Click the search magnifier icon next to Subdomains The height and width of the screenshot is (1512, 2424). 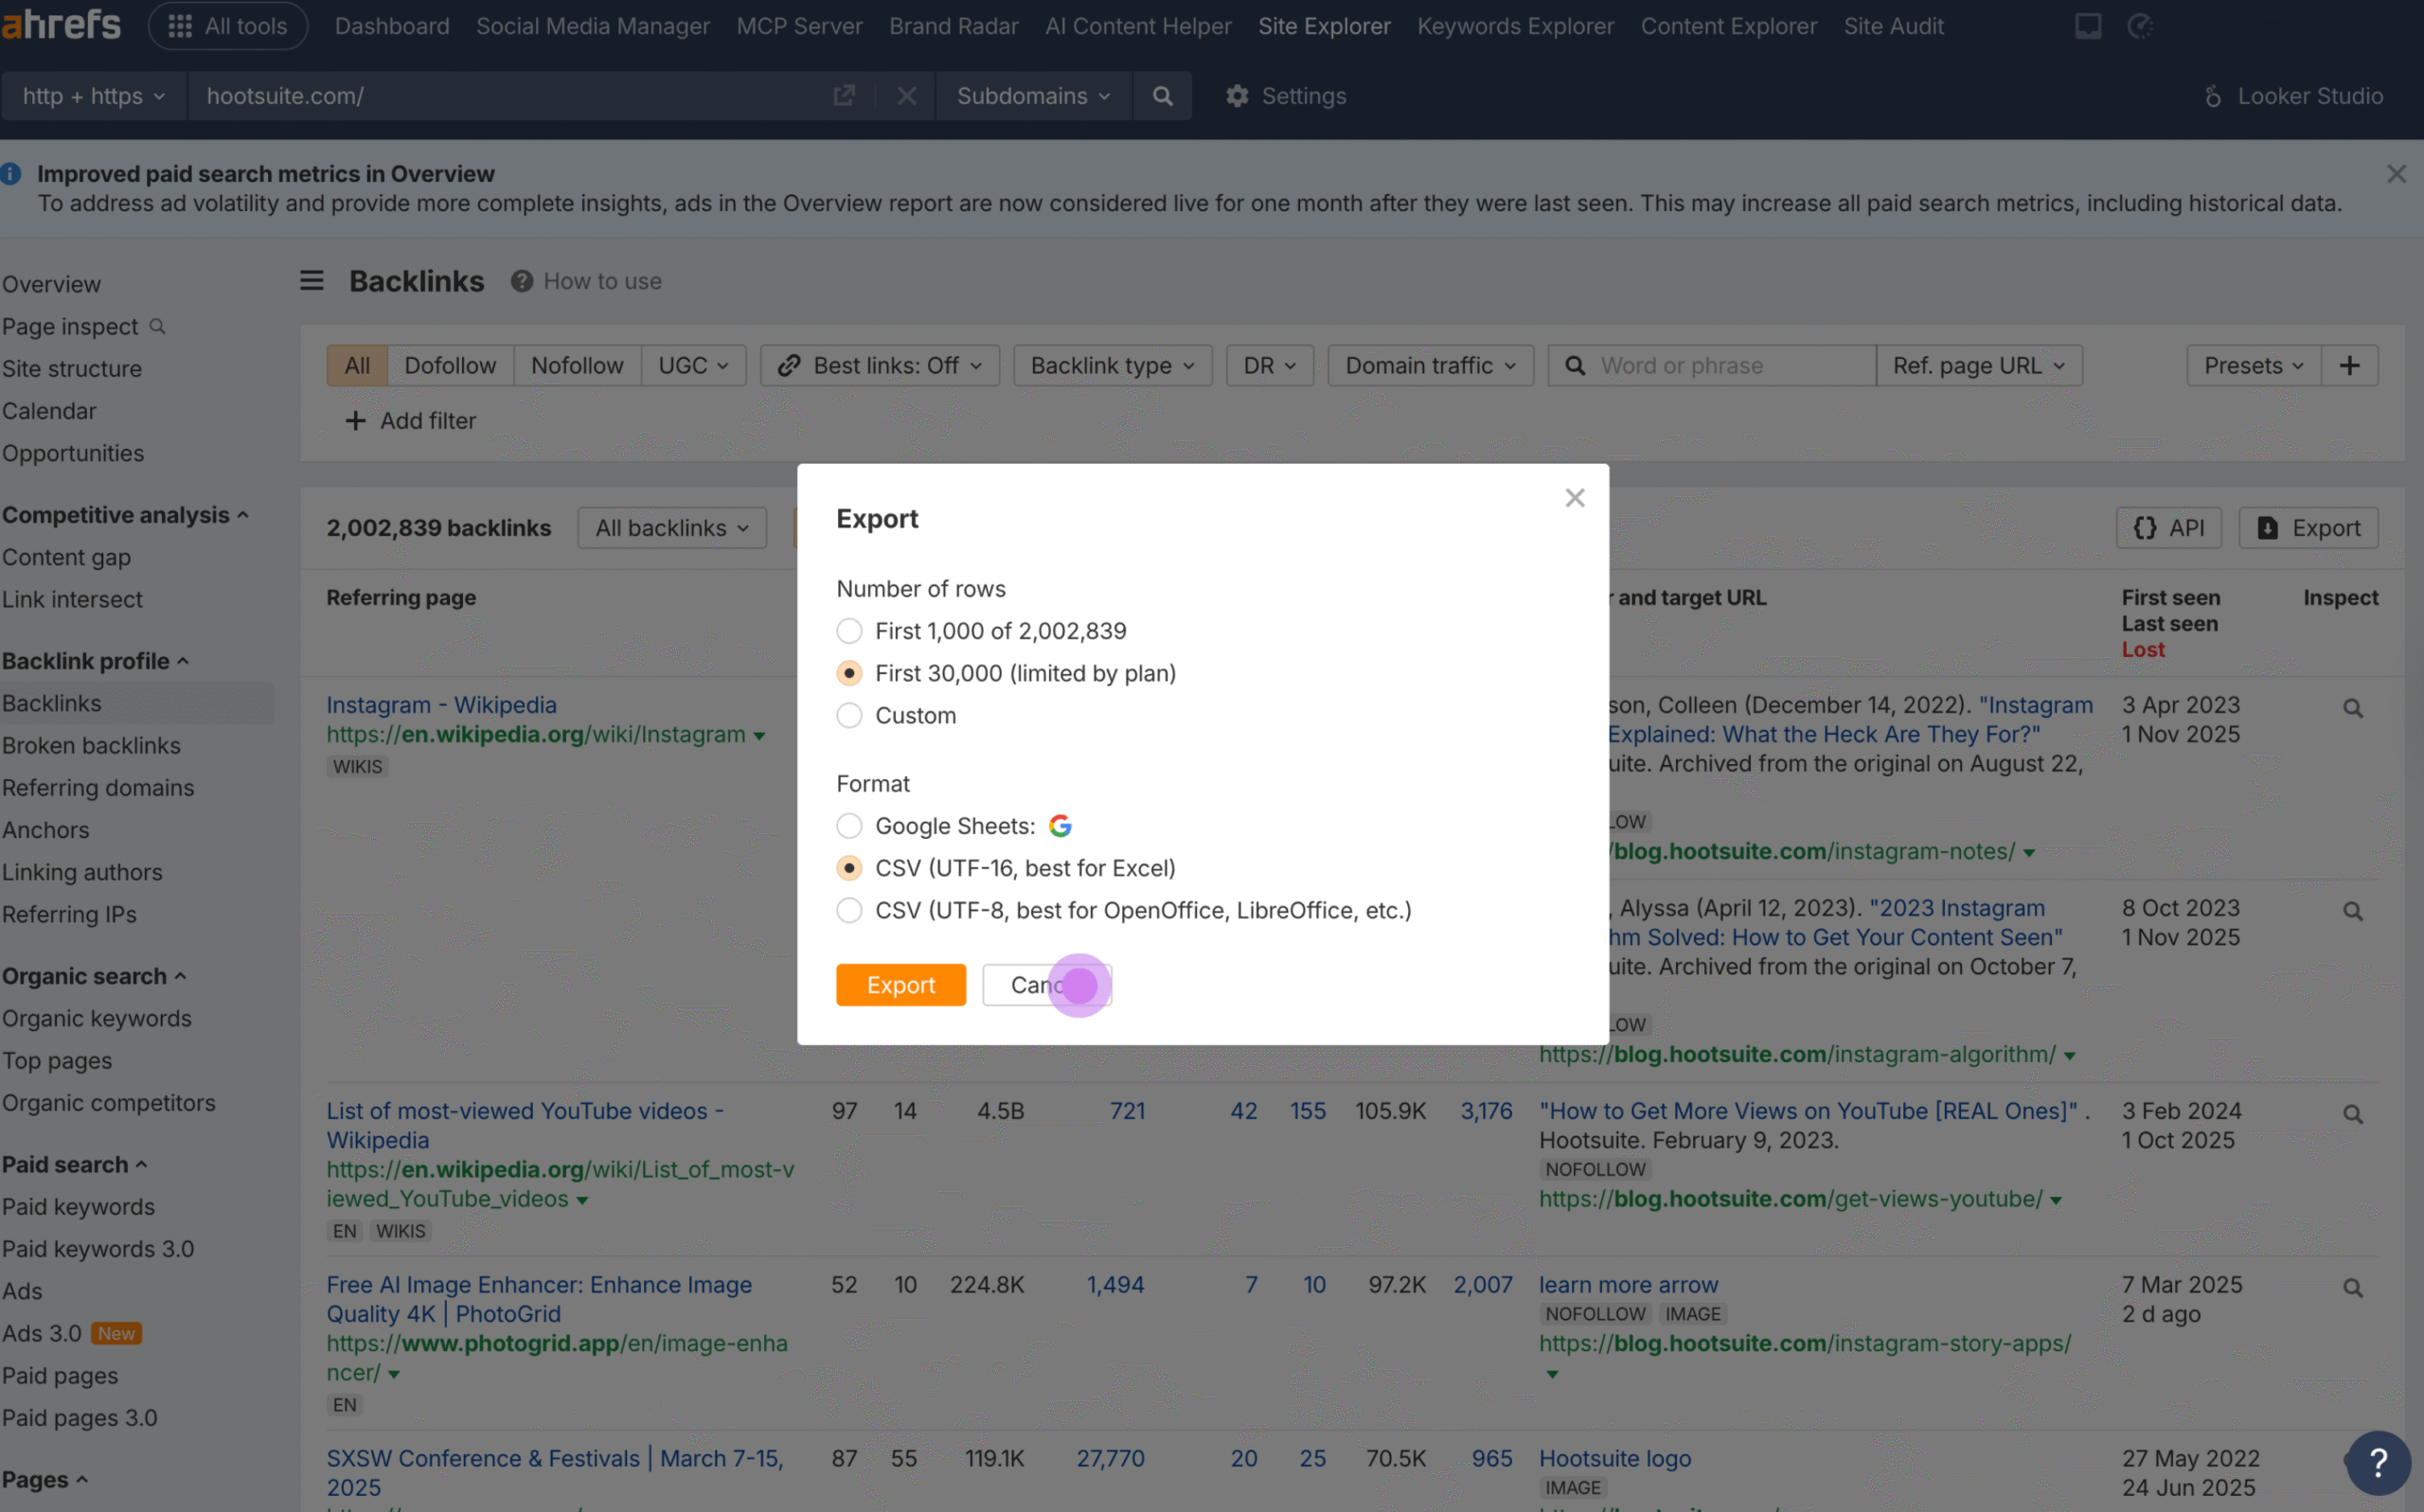pyautogui.click(x=1162, y=96)
